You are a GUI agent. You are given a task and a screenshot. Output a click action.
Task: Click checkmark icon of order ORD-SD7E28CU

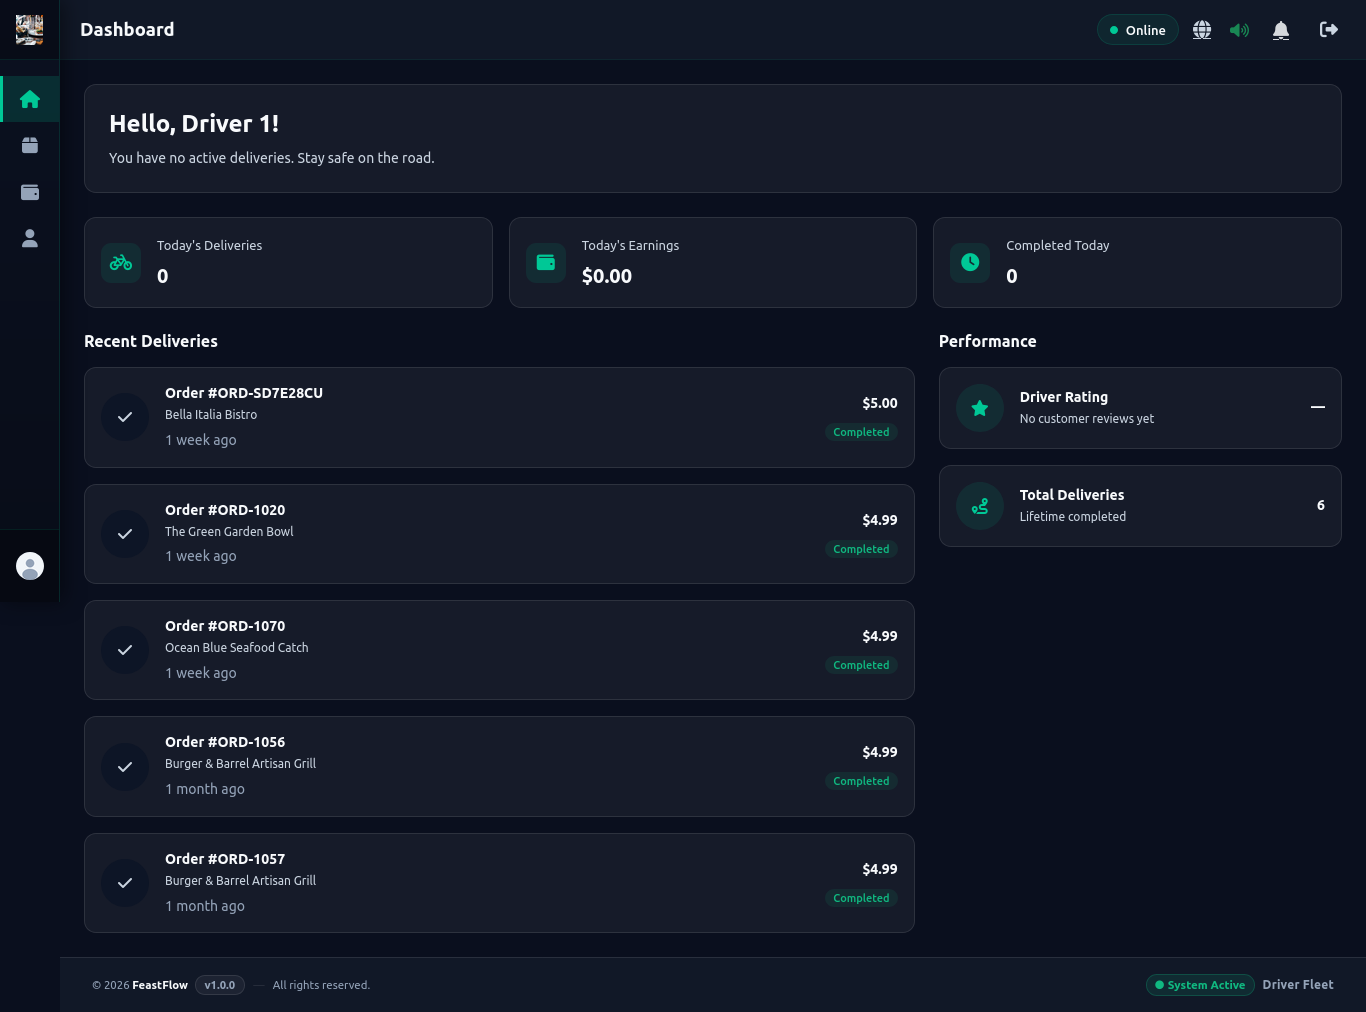coord(125,417)
